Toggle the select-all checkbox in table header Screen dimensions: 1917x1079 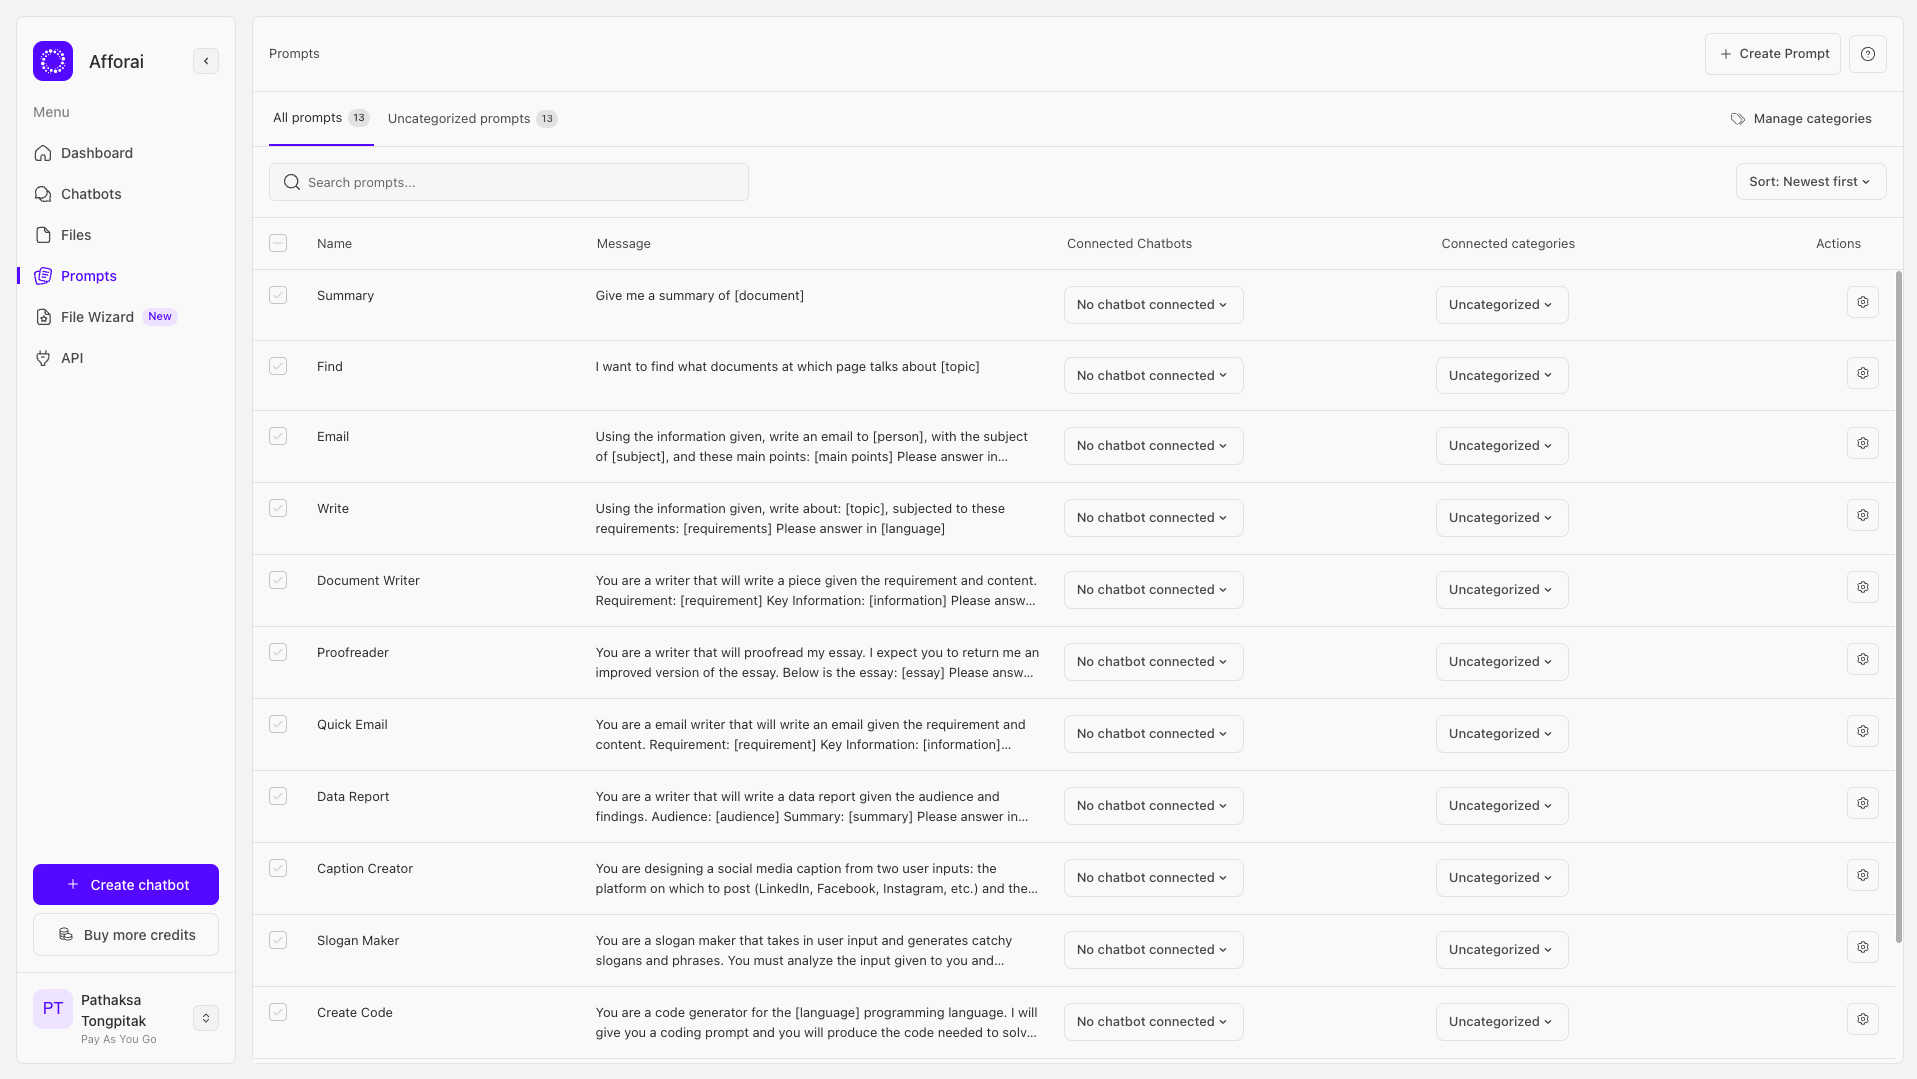coord(278,243)
